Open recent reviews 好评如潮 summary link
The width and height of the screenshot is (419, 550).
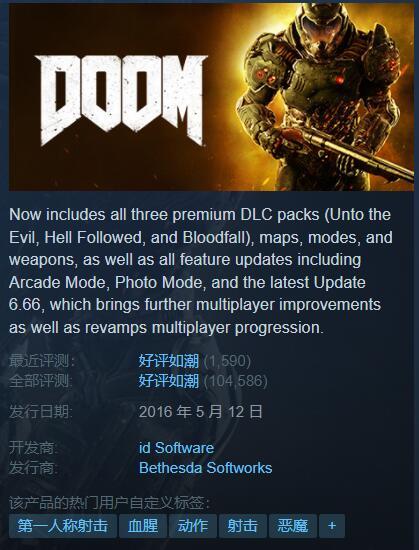point(169,361)
